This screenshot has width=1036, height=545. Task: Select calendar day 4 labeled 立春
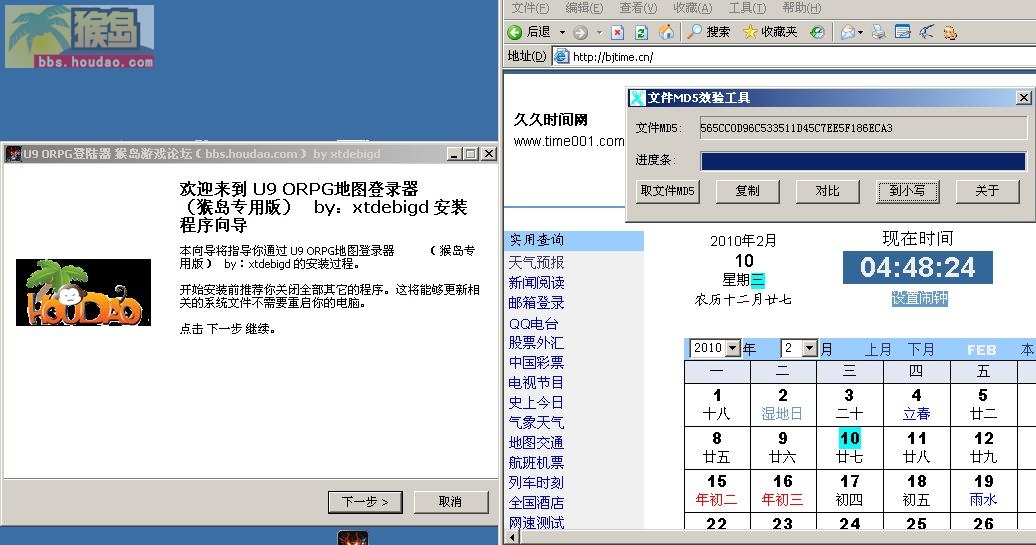[x=916, y=404]
